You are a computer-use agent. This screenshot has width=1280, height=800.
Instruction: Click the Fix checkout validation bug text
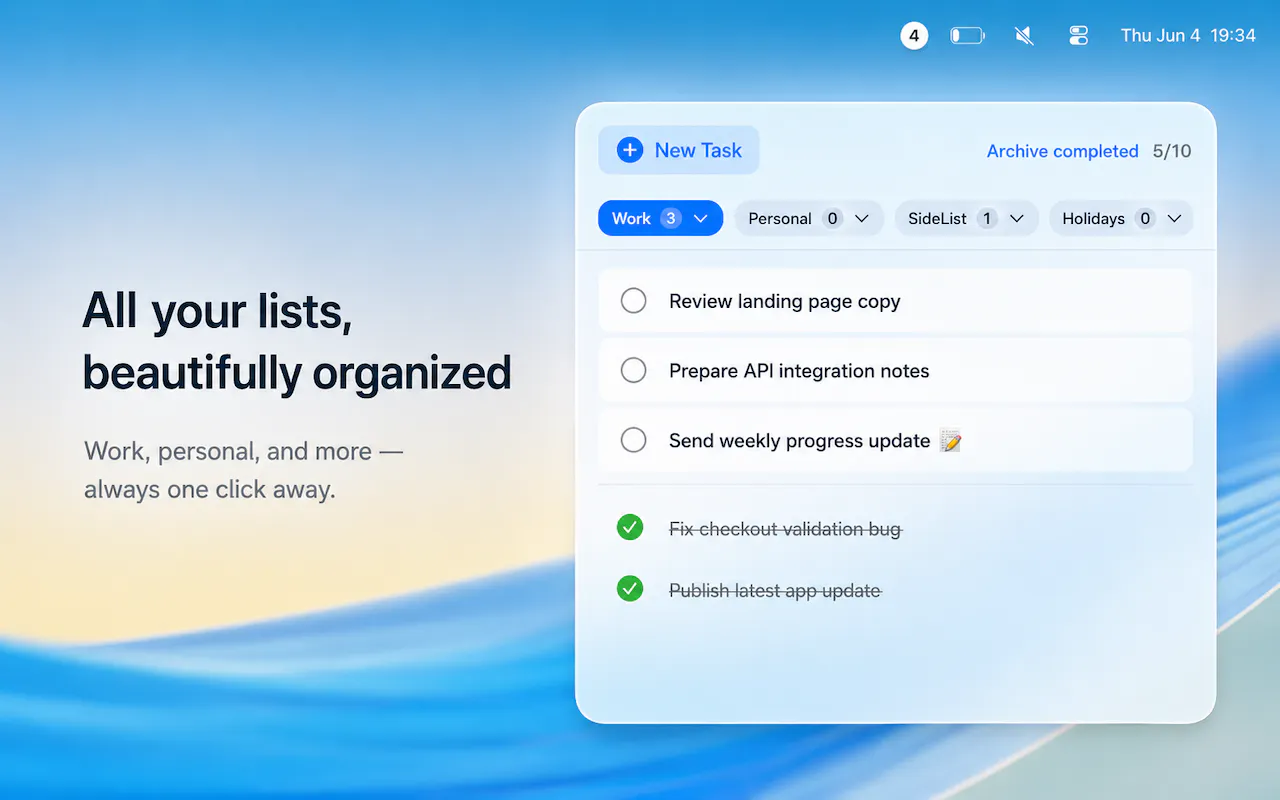click(x=785, y=528)
